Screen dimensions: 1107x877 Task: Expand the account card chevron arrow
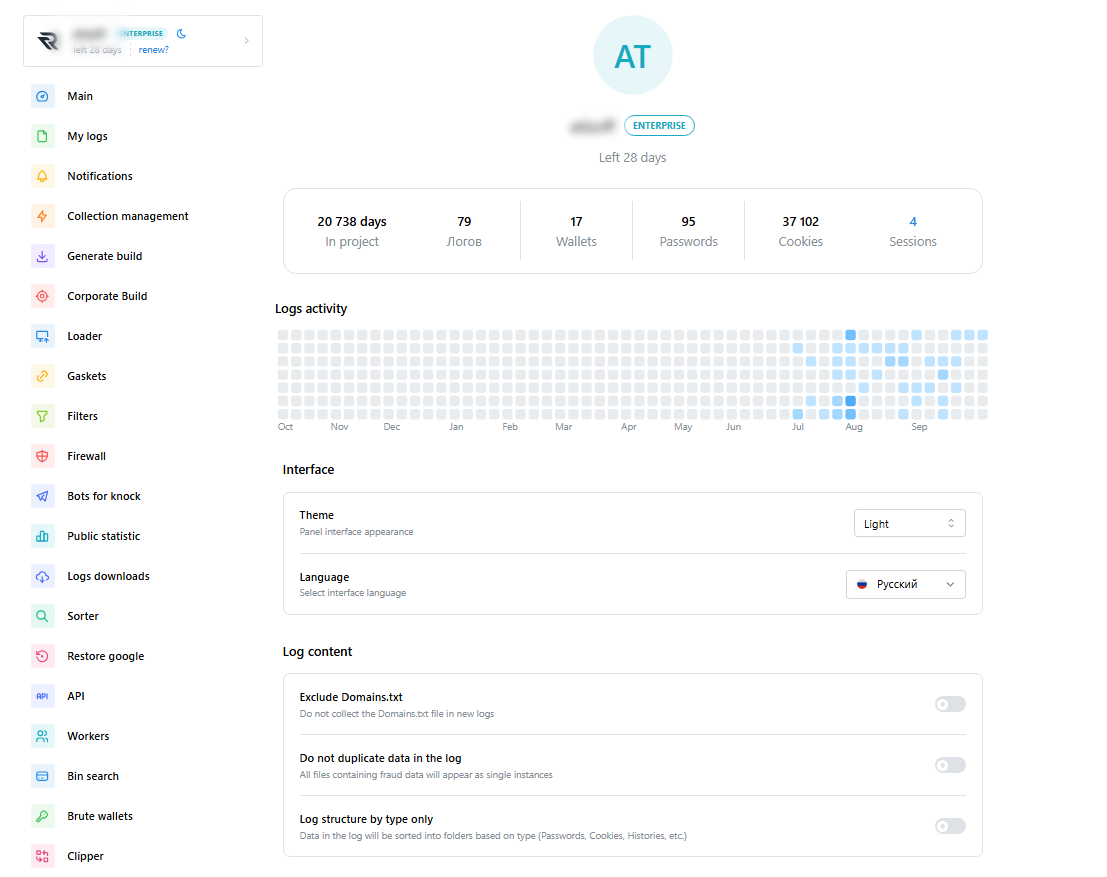(x=246, y=41)
